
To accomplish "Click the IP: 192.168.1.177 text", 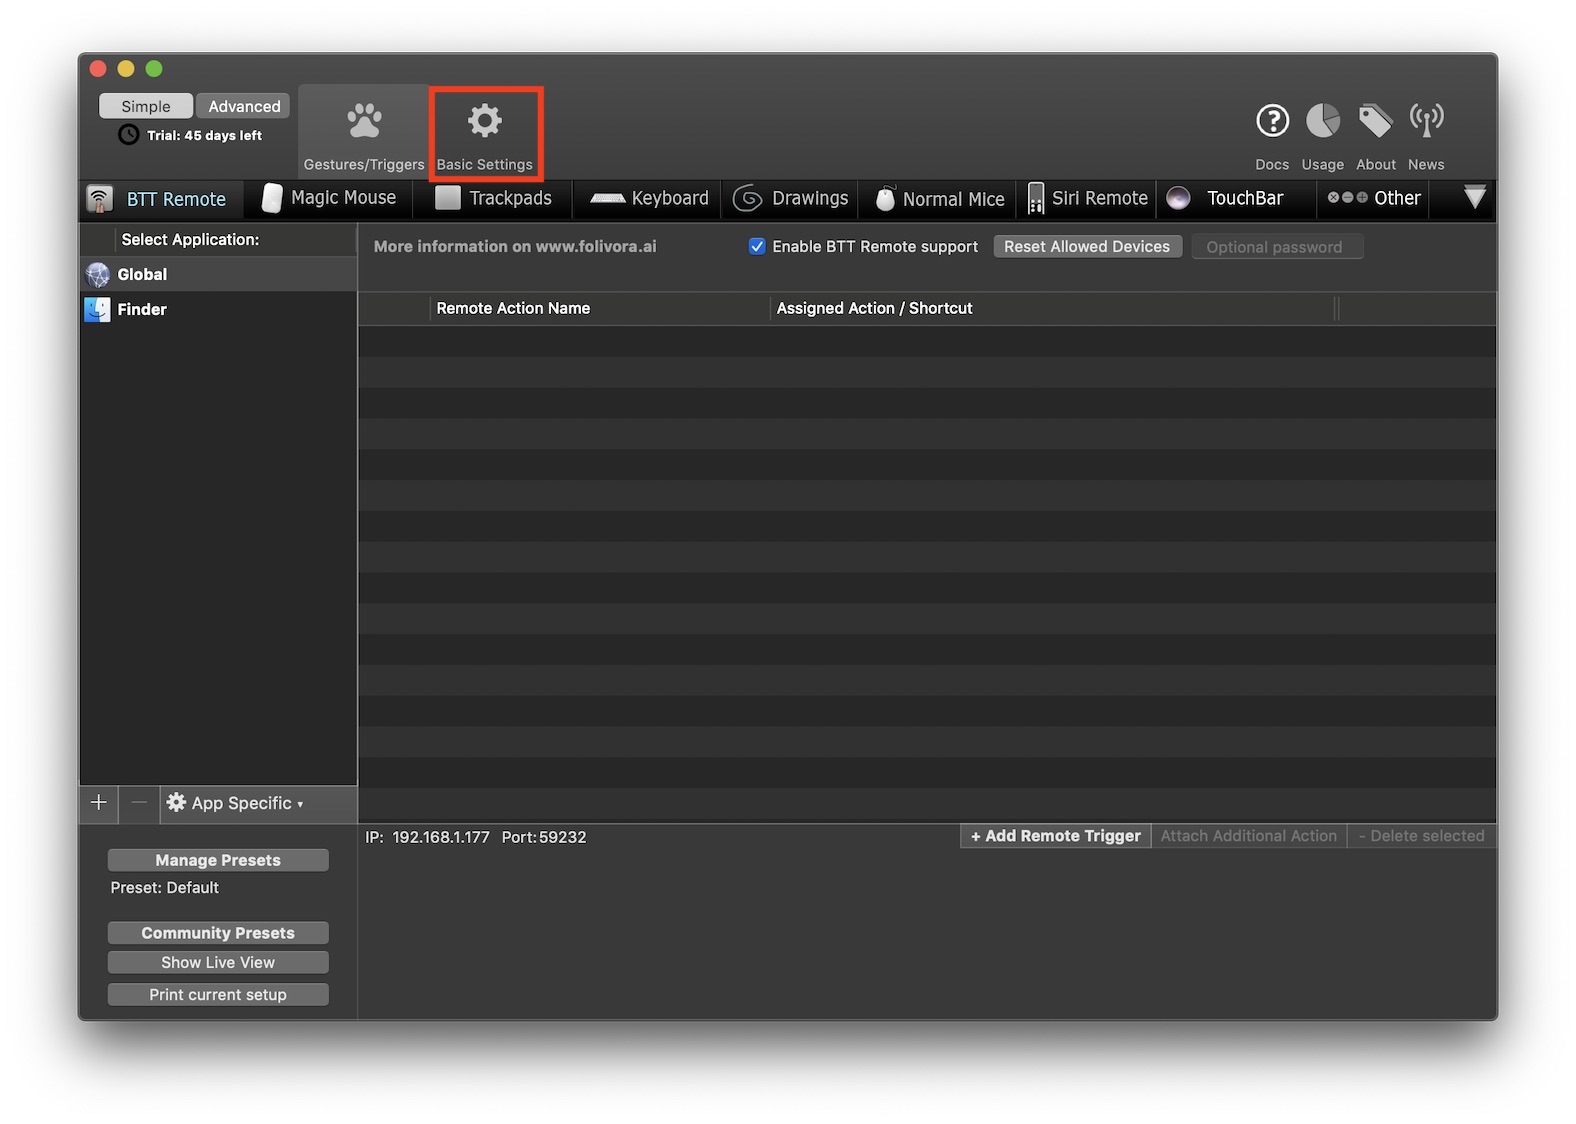I will click(x=427, y=837).
